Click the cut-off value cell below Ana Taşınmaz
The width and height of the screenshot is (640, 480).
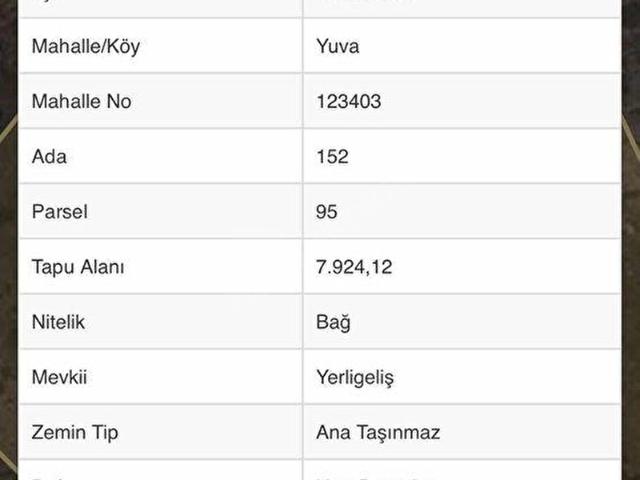point(460,470)
